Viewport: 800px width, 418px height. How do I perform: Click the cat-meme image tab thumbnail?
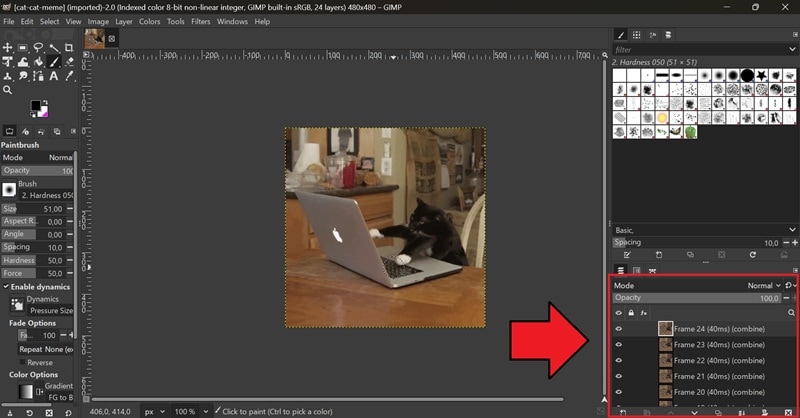[x=94, y=39]
